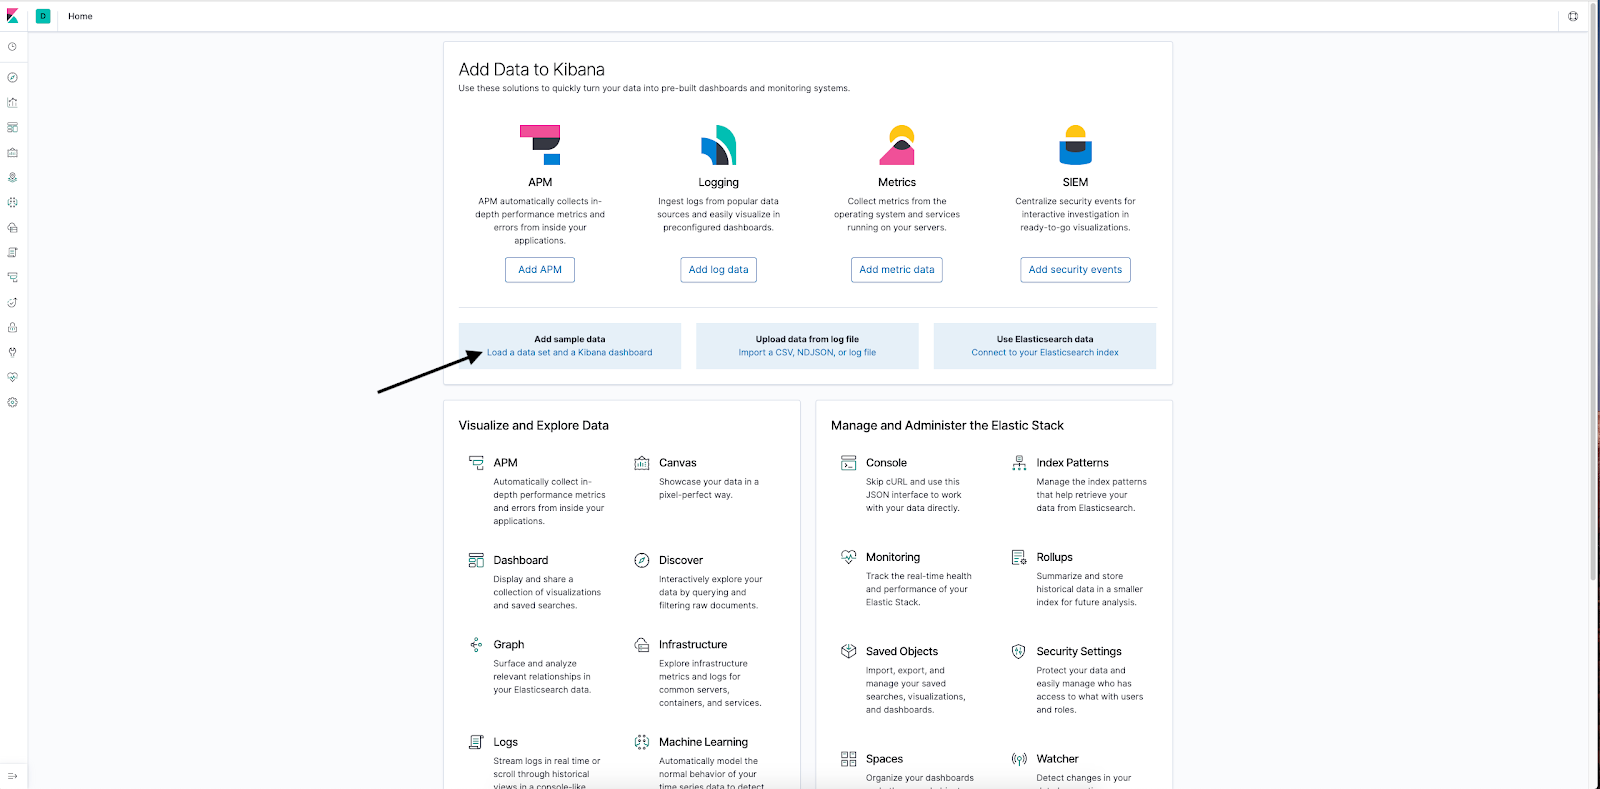Open Canvas from the sidebar icon
Screen dimensions: 1600x789
pyautogui.click(x=12, y=152)
